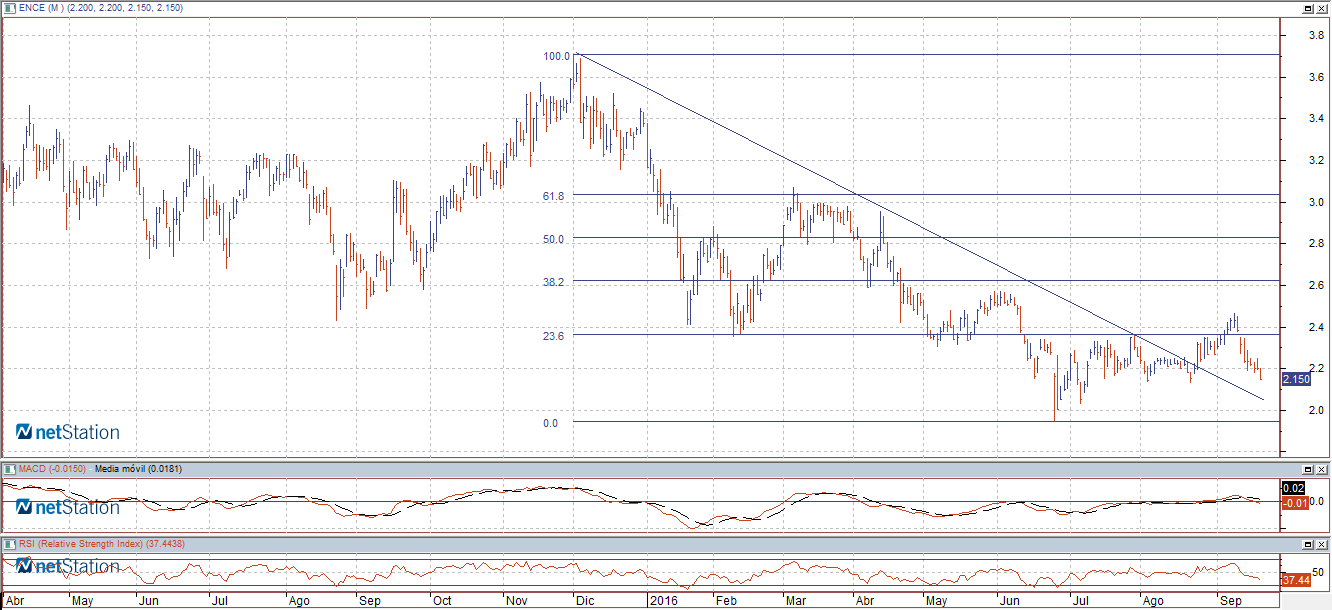The width and height of the screenshot is (1332, 610).
Task: Click the RSI panel icon
Action: tap(9, 543)
